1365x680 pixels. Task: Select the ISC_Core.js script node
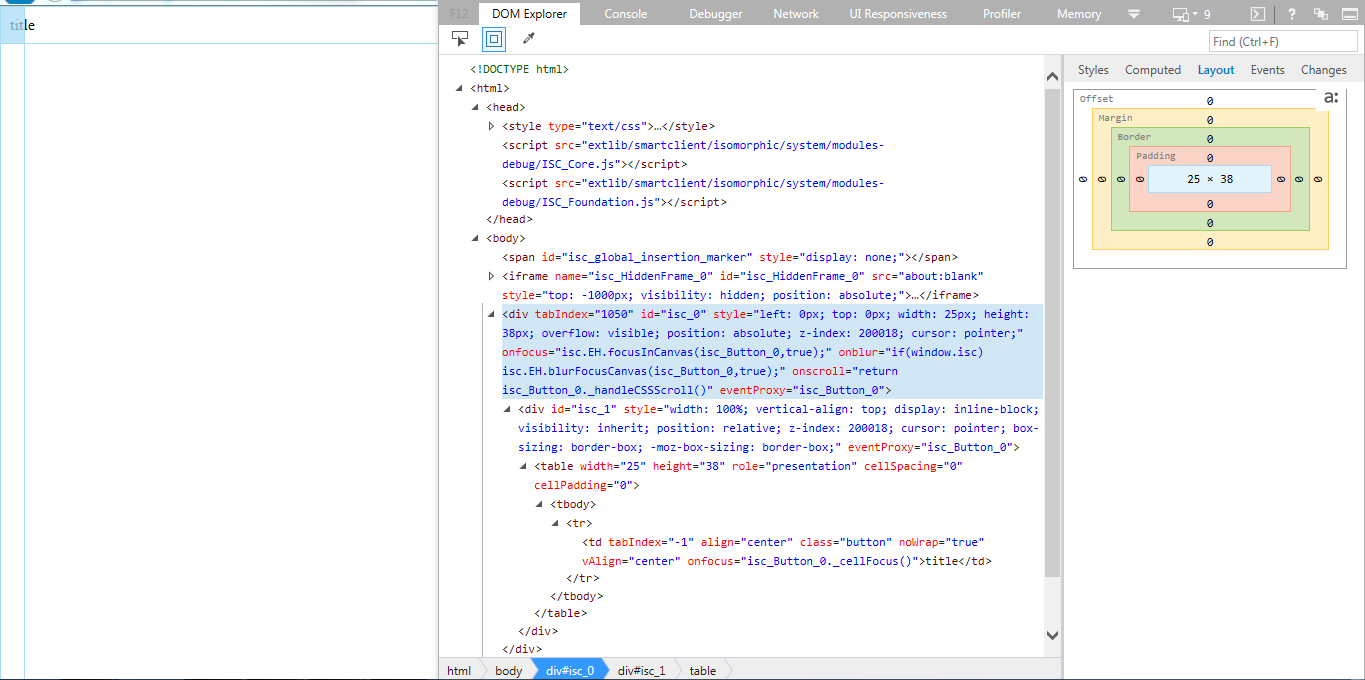pos(693,155)
